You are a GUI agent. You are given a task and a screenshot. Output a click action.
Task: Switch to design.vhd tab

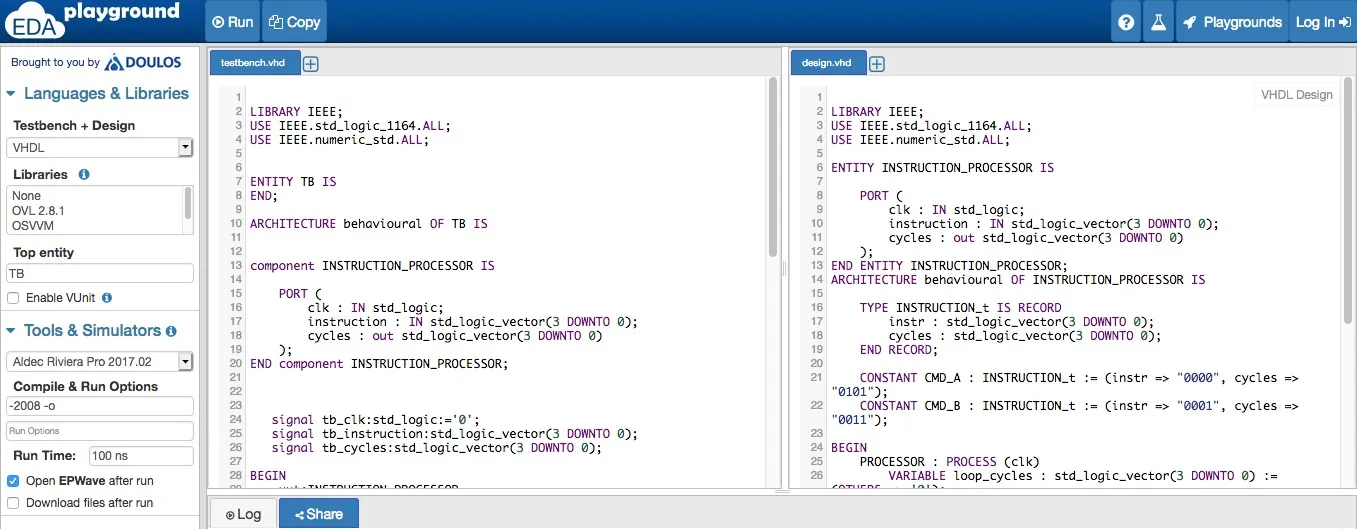(x=827, y=62)
